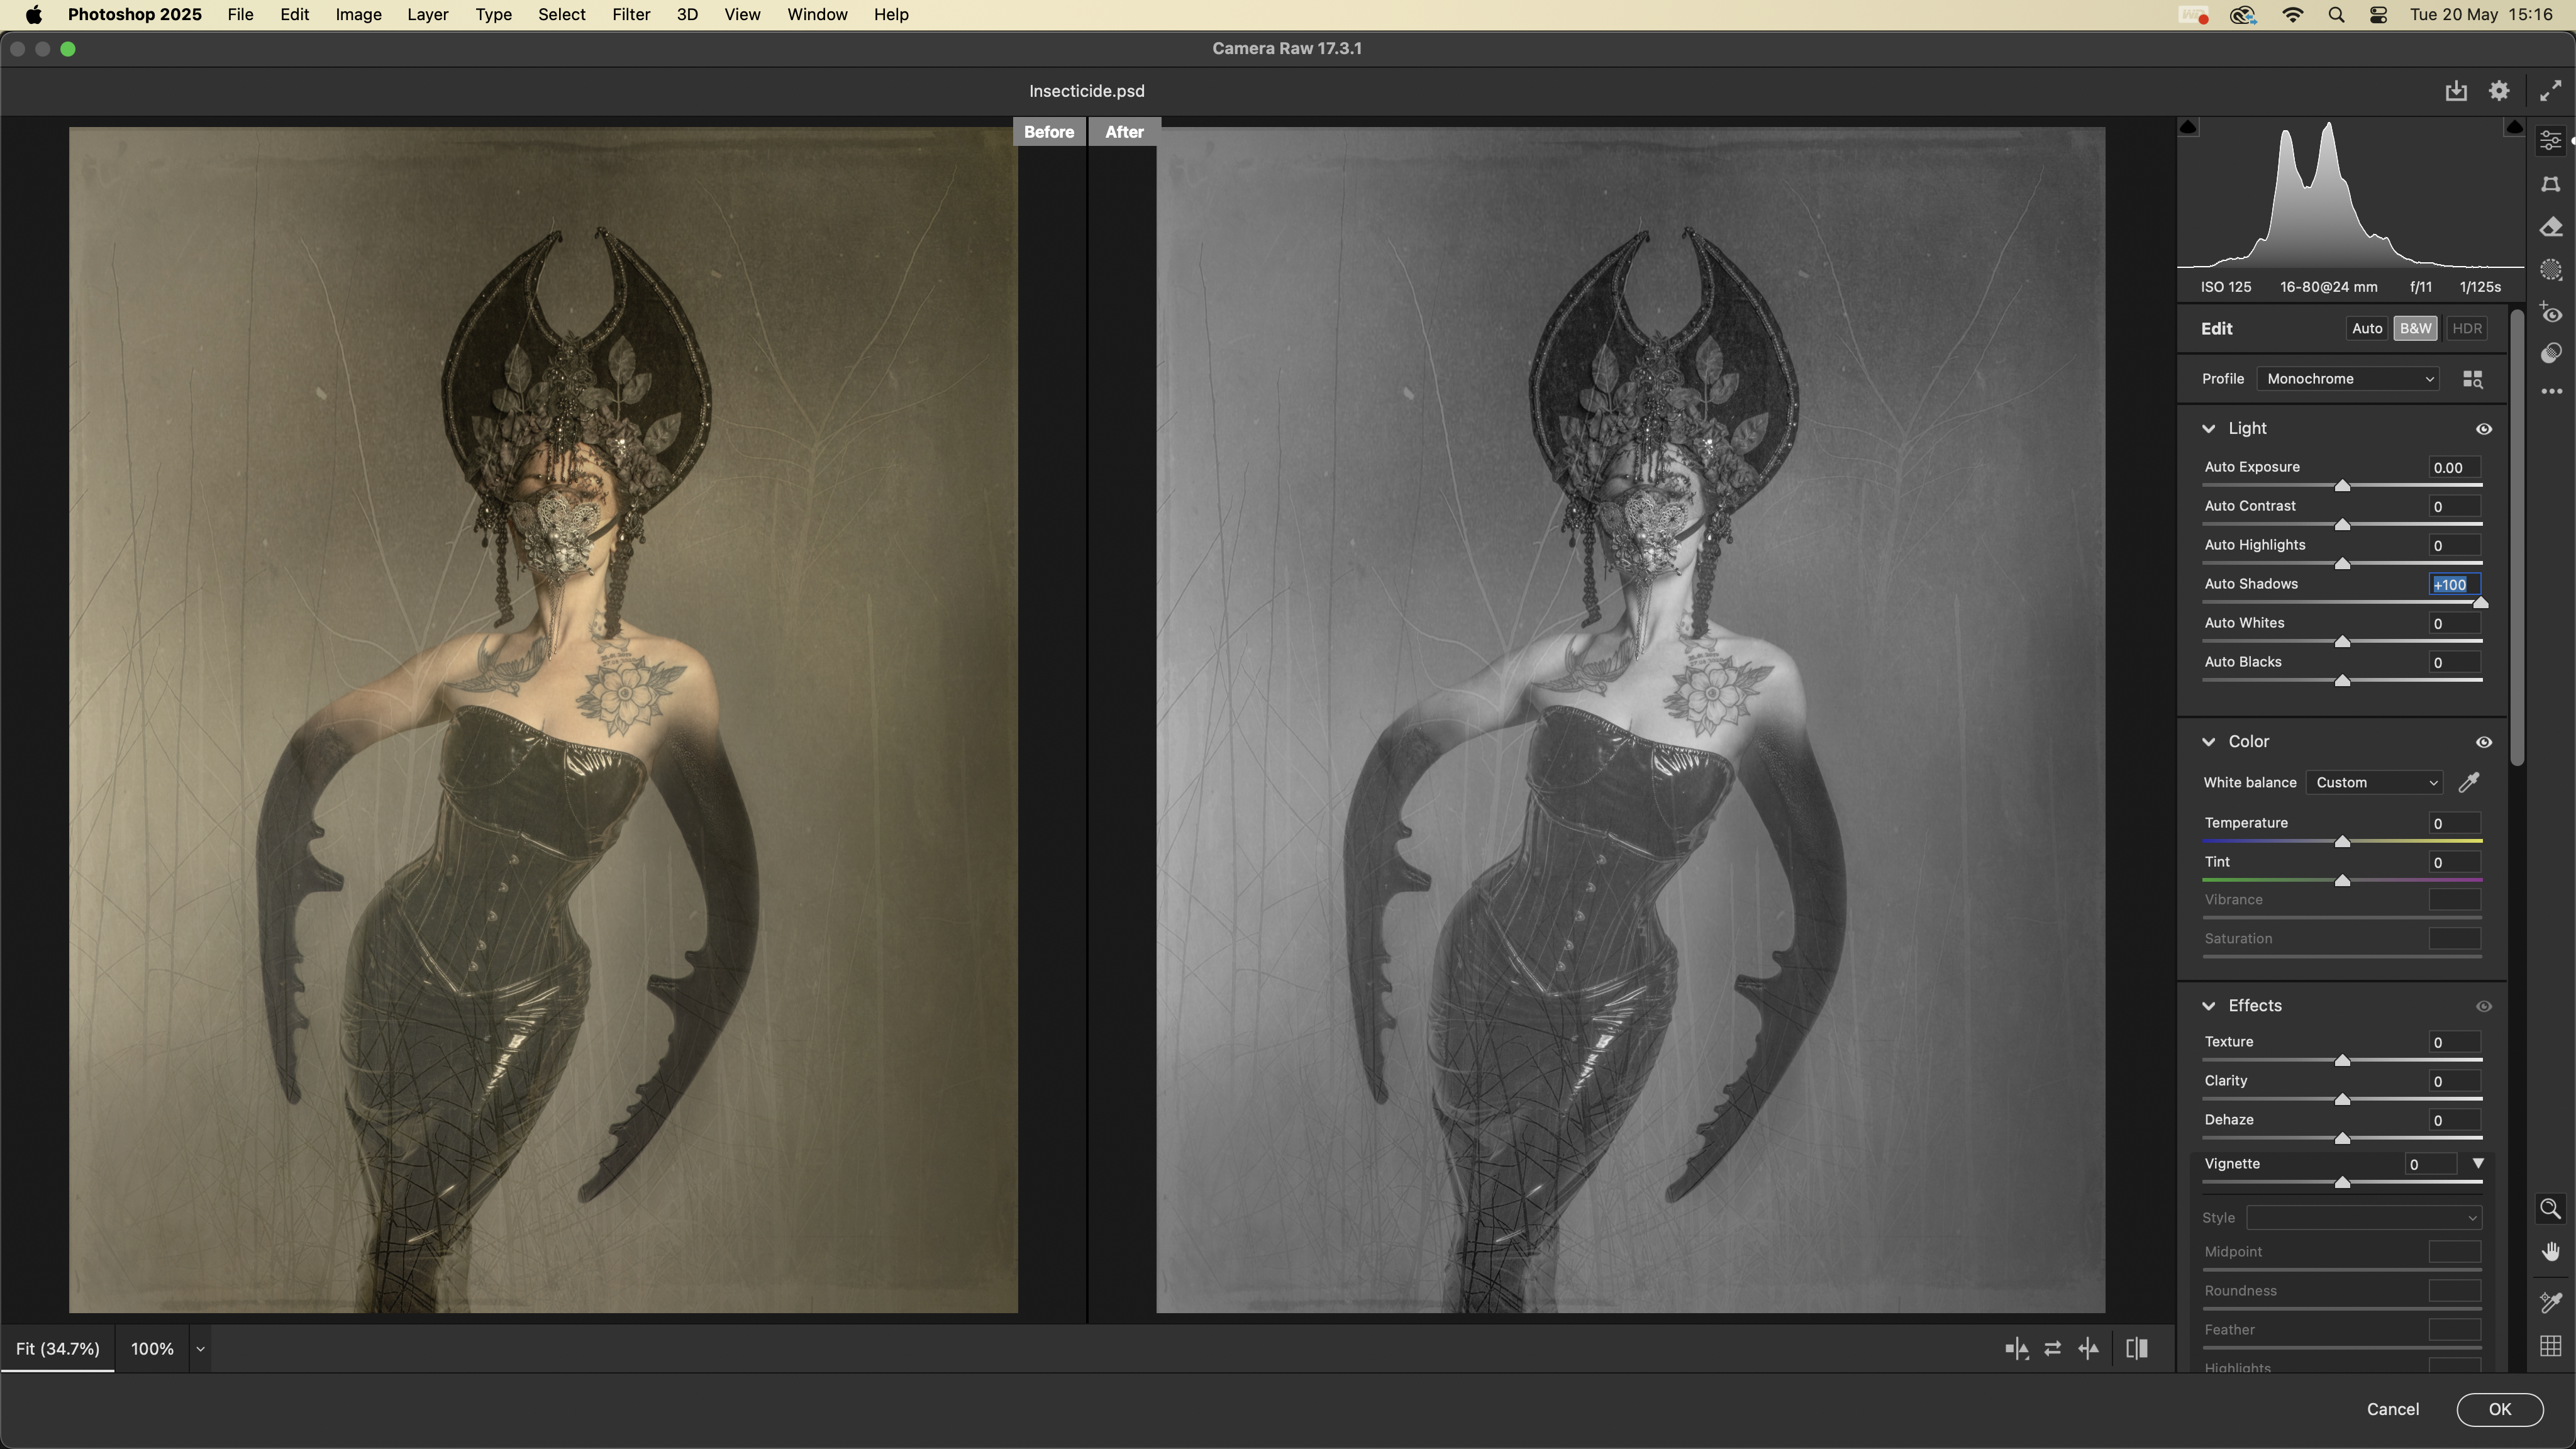Viewport: 2576px width, 1449px height.
Task: Toggle the B&W treatment button
Action: click(2415, 329)
